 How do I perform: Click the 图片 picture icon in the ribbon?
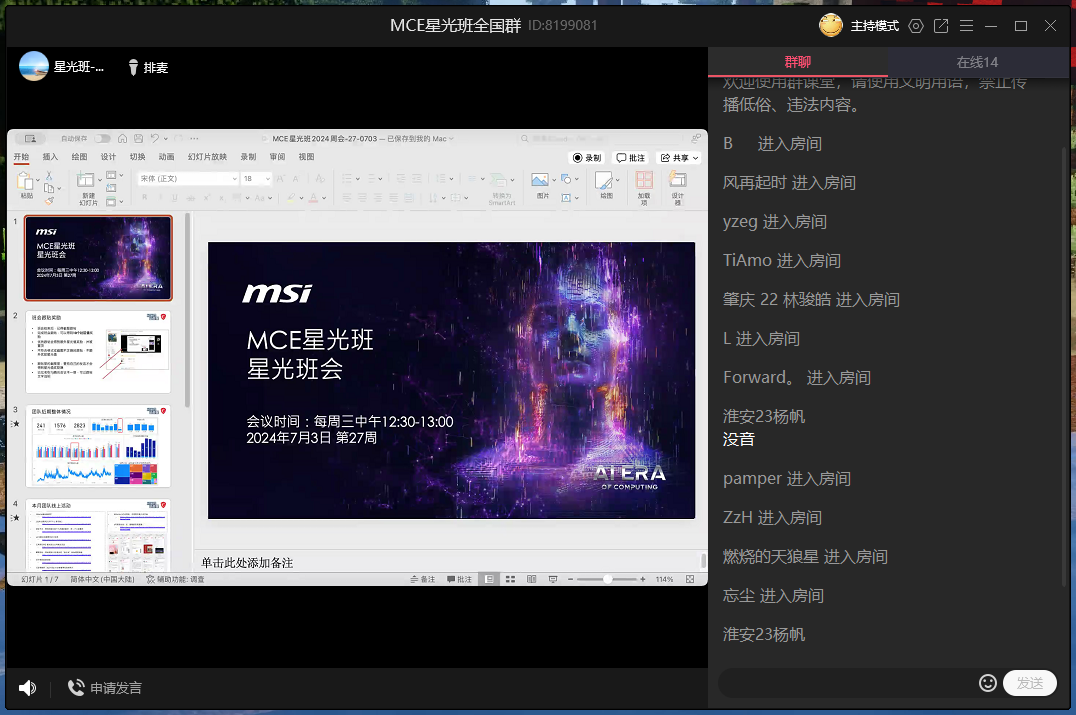click(x=540, y=181)
